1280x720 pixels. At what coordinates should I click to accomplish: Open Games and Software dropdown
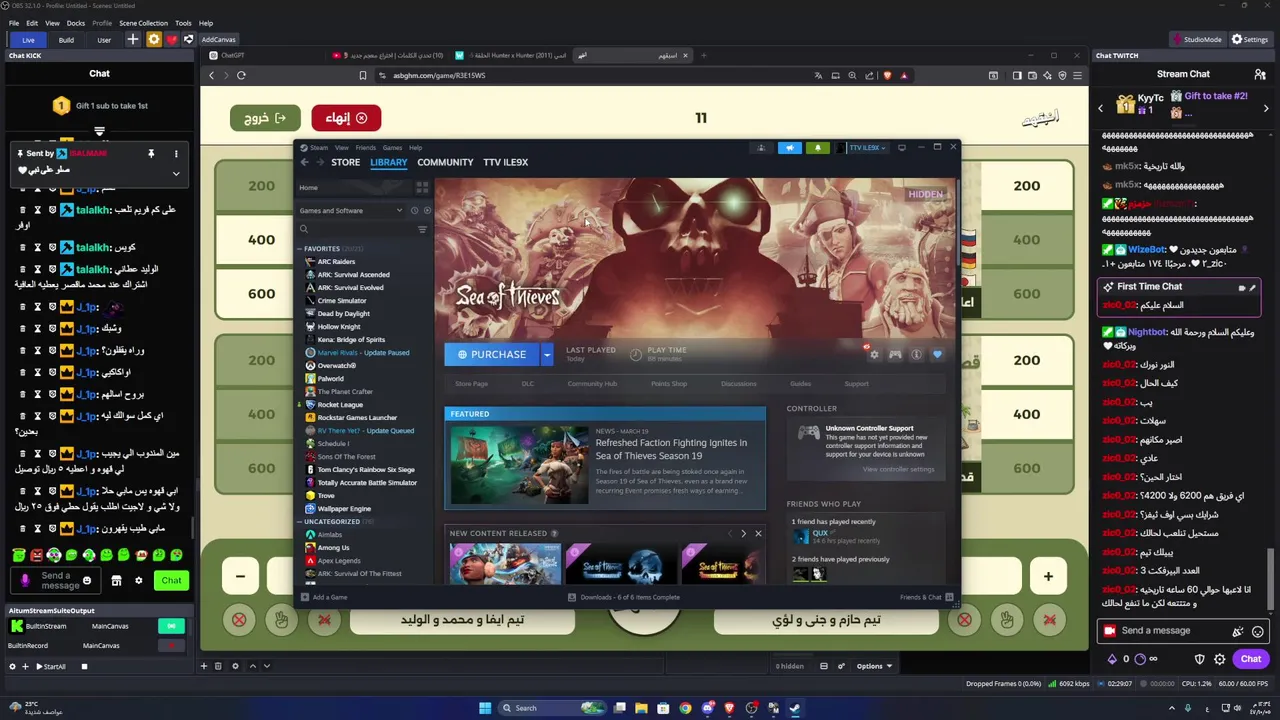tap(350, 210)
